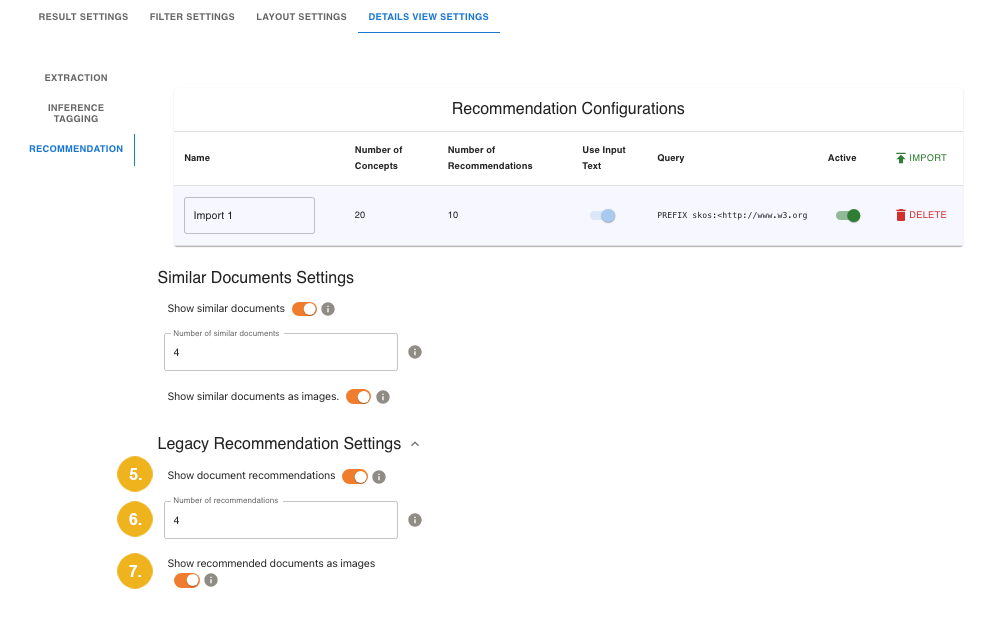Click info icon beside Show similar documents as images

click(382, 397)
